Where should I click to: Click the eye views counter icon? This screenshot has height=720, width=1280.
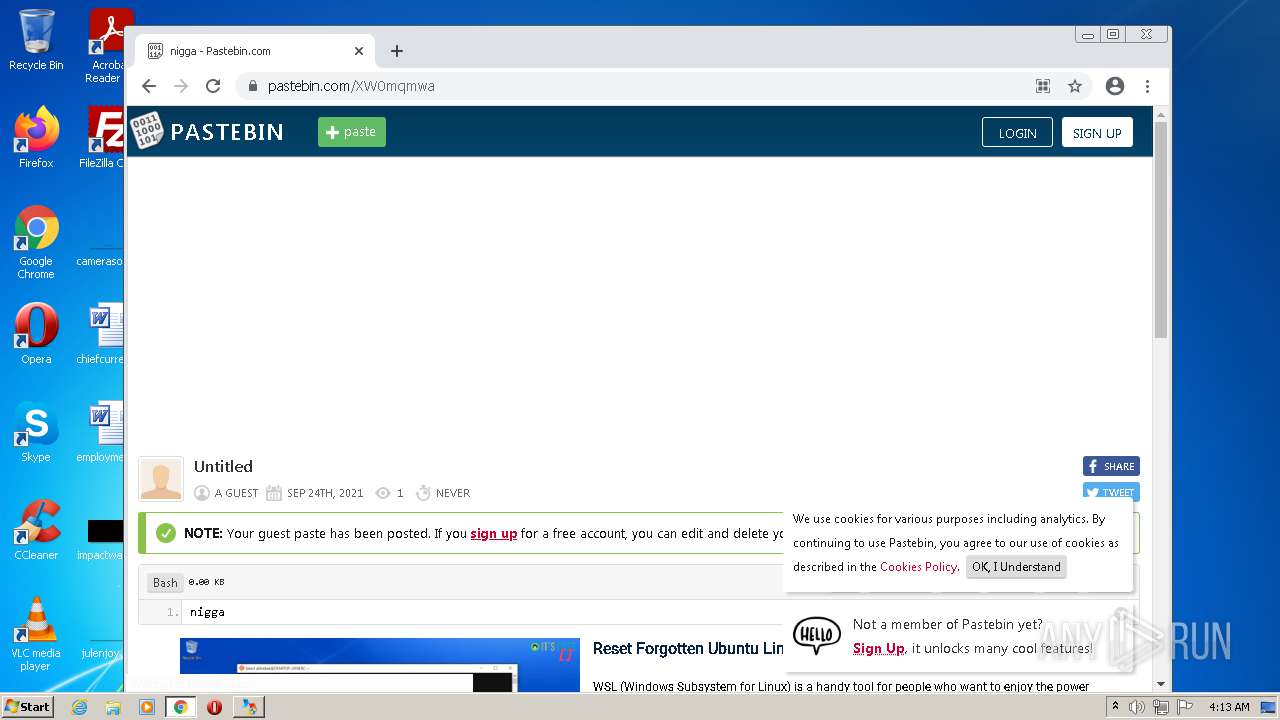point(383,493)
